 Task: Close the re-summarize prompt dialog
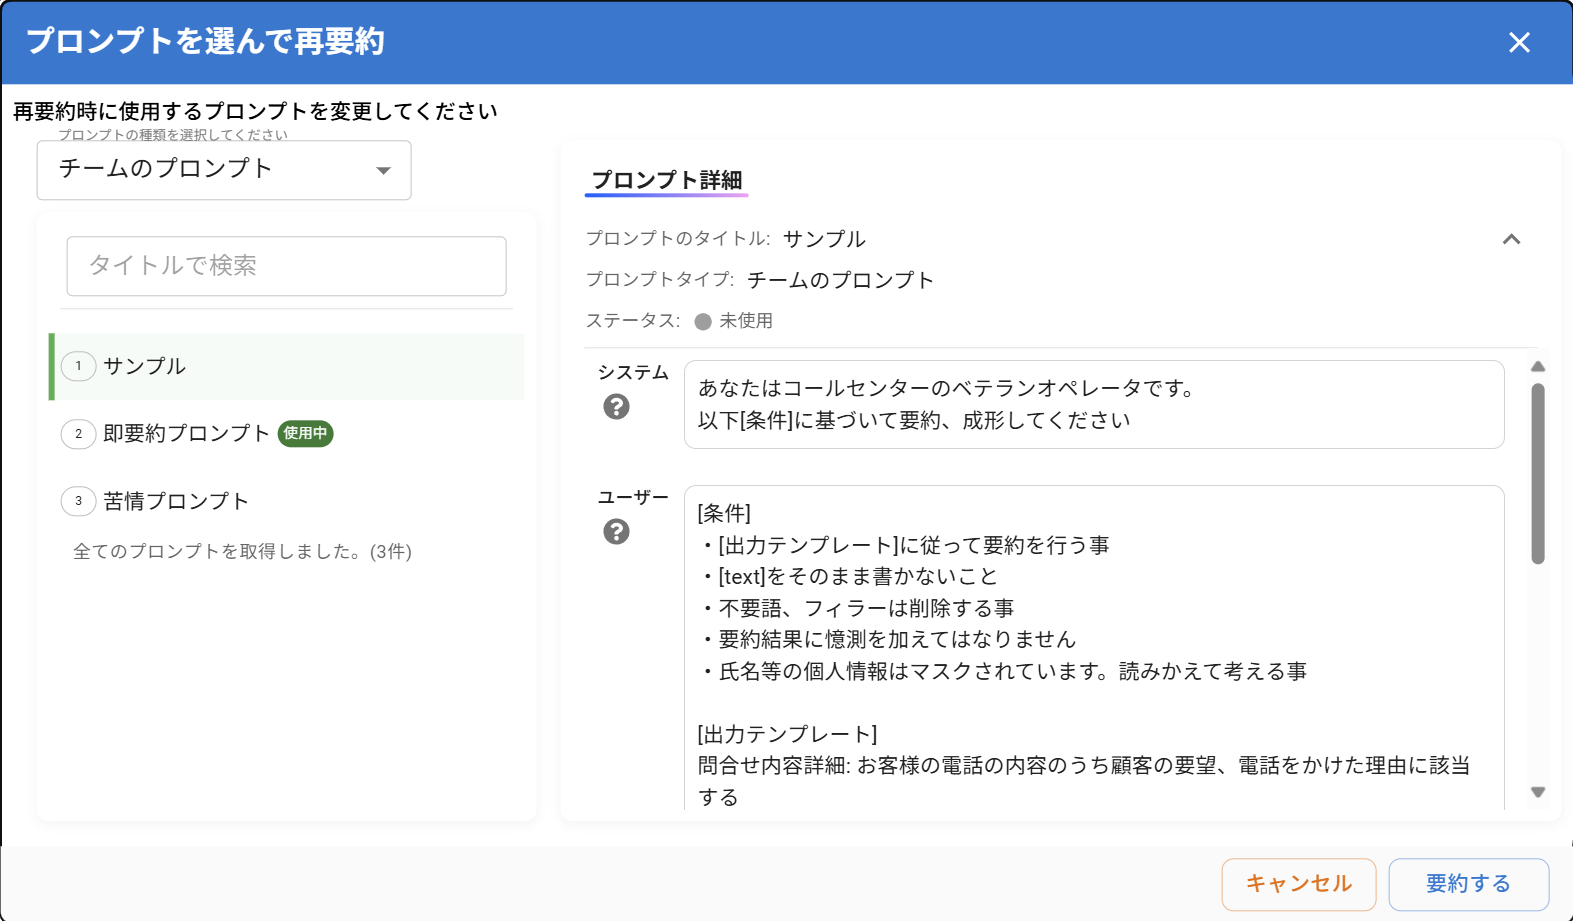(1519, 42)
